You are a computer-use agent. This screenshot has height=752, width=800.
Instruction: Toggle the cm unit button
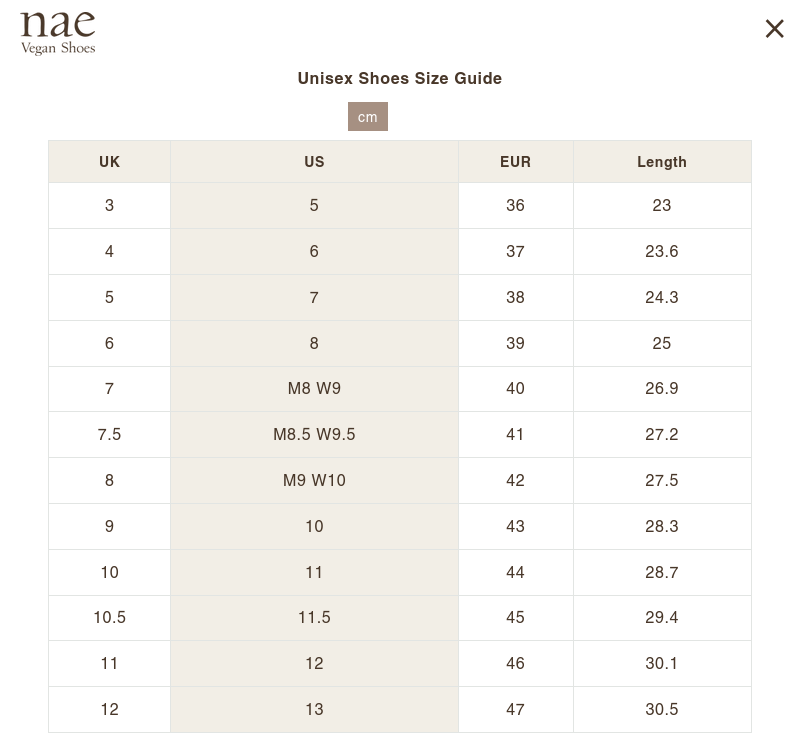[368, 117]
